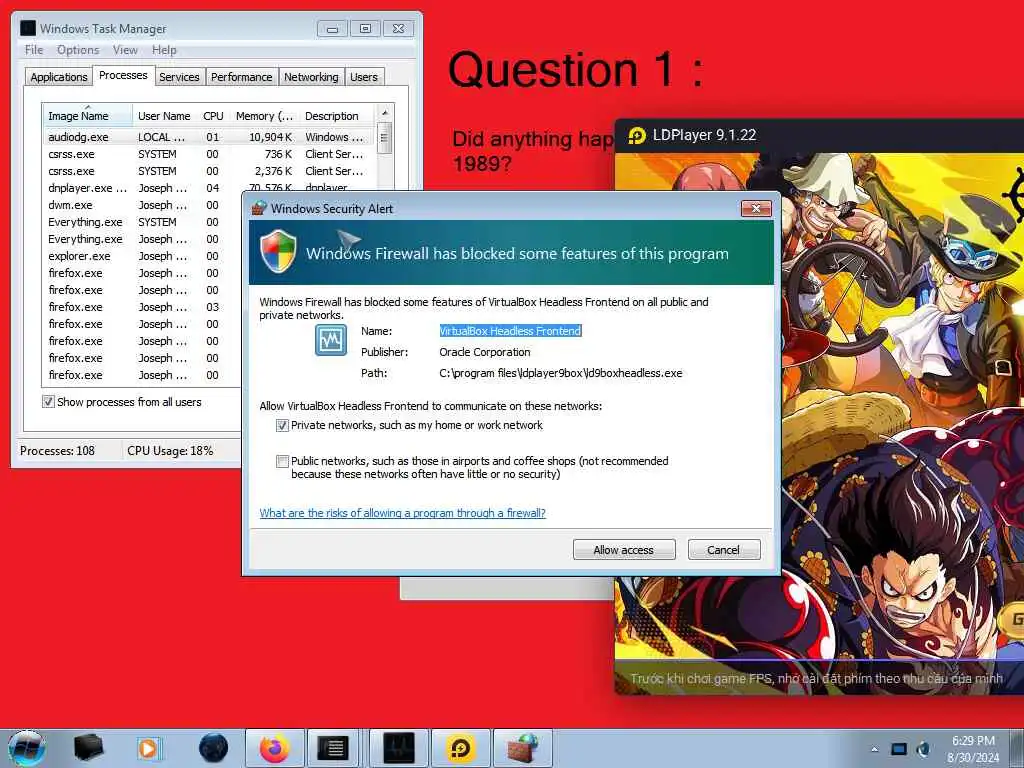The height and width of the screenshot is (768, 1024).
Task: Switch to Firefox on the taskbar
Action: (x=275, y=748)
